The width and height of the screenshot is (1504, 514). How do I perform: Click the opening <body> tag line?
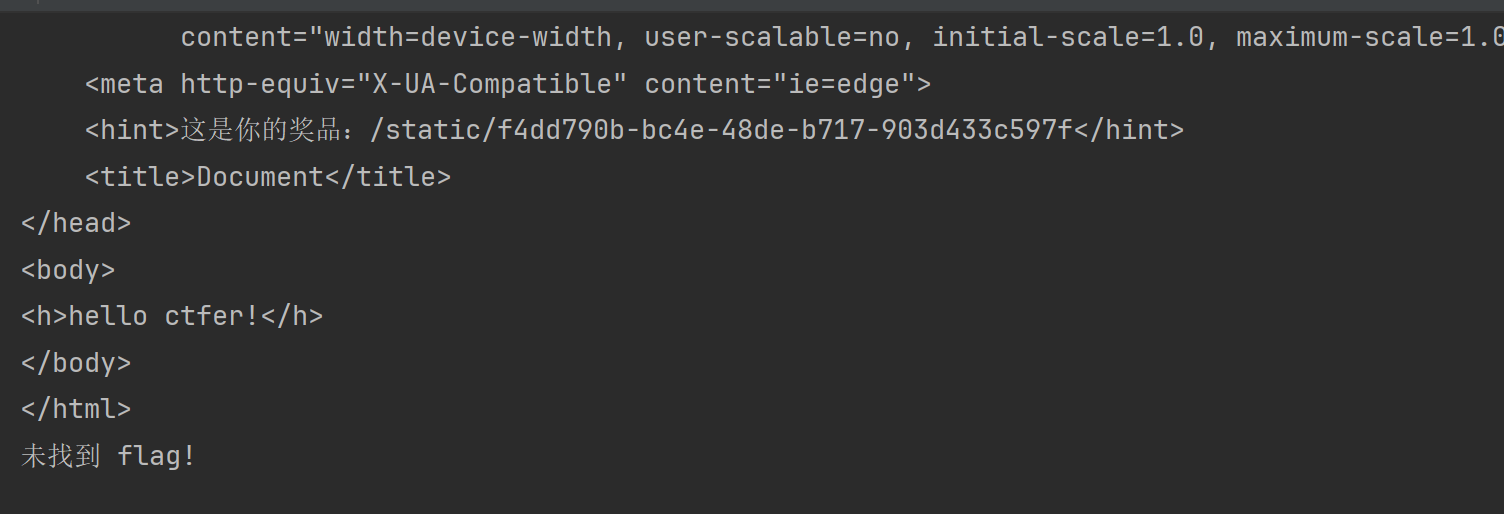click(x=68, y=270)
